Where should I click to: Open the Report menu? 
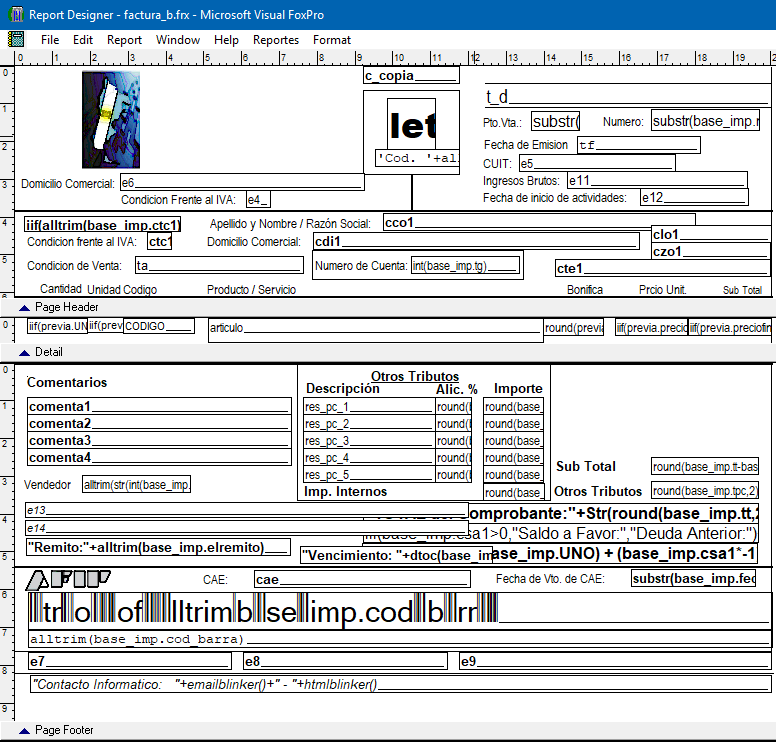124,40
